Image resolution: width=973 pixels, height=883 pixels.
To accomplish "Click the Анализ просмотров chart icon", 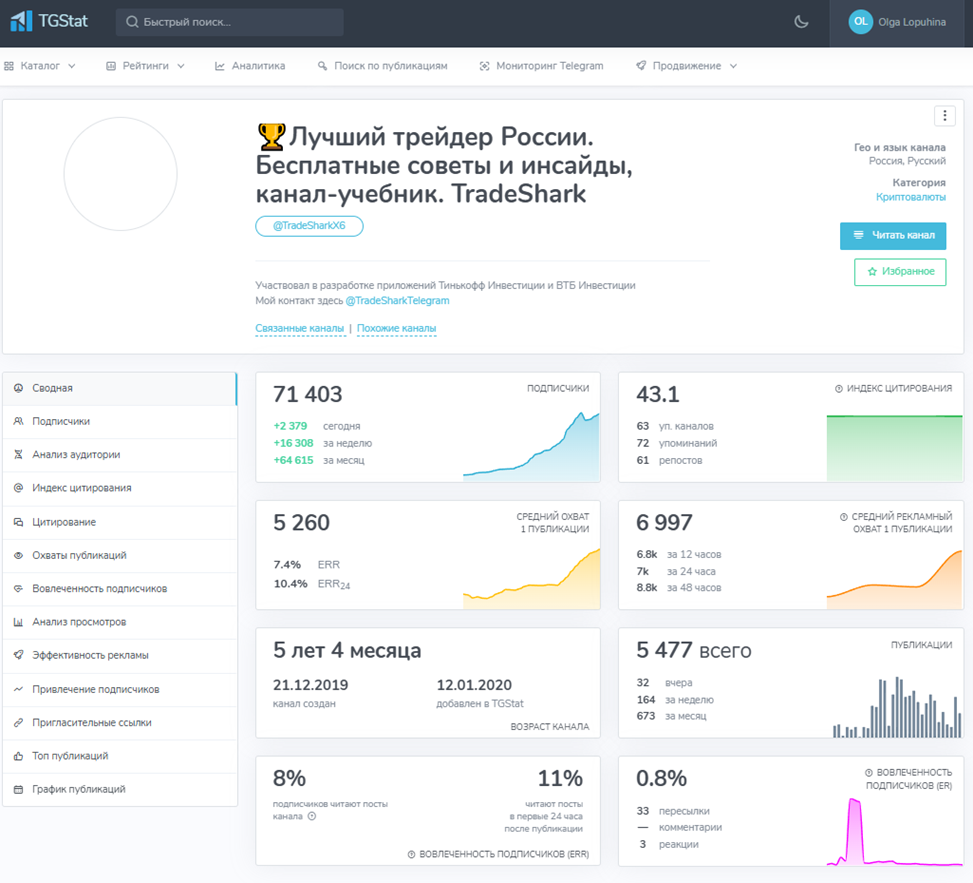I will pos(19,622).
